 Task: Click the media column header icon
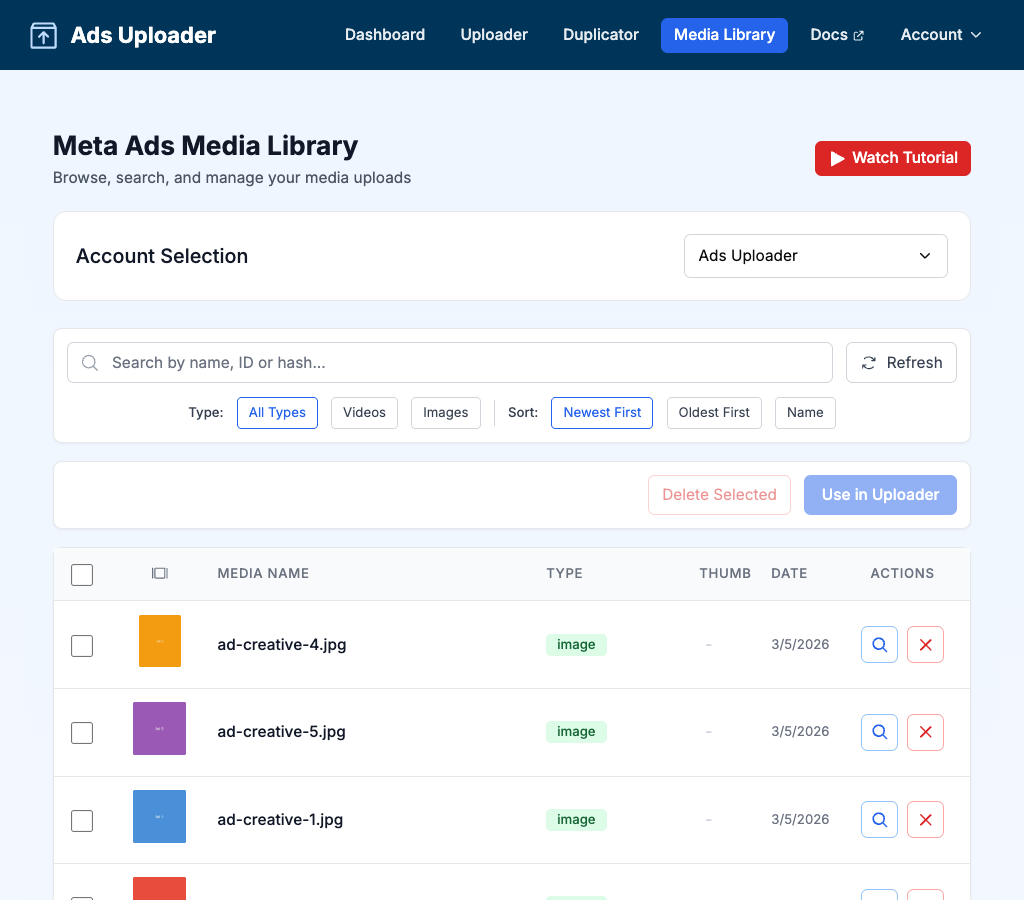159,574
